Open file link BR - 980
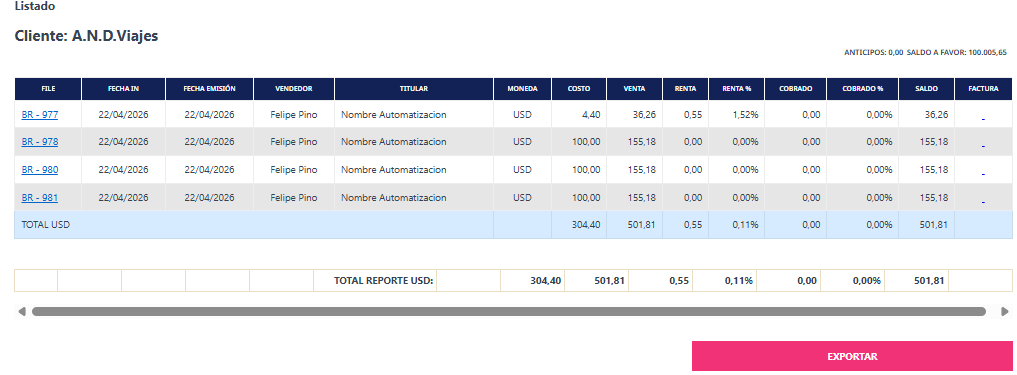Screen dimensions: 1017x375 click(x=40, y=170)
